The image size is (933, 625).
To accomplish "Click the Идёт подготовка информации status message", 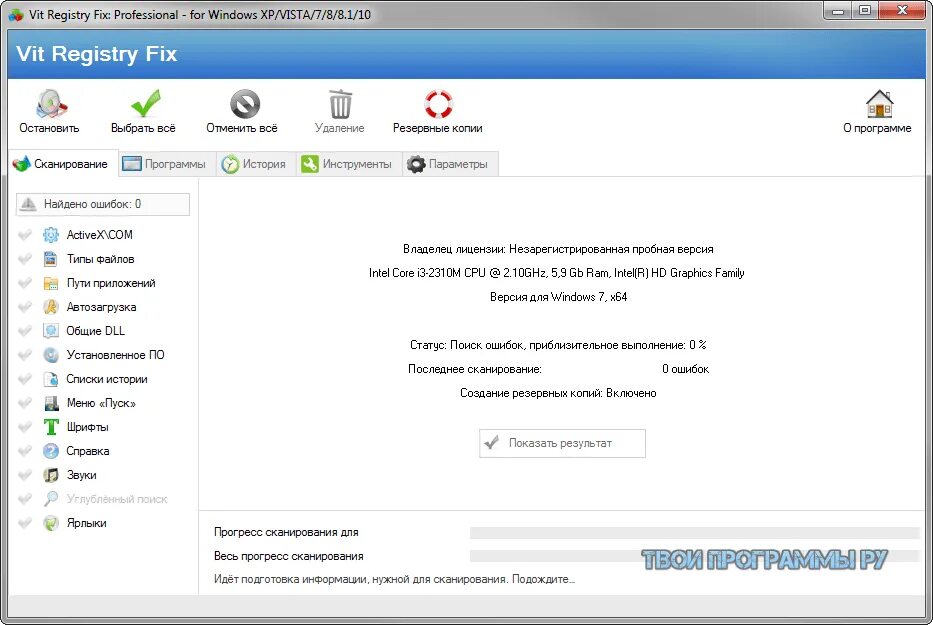I will (395, 579).
